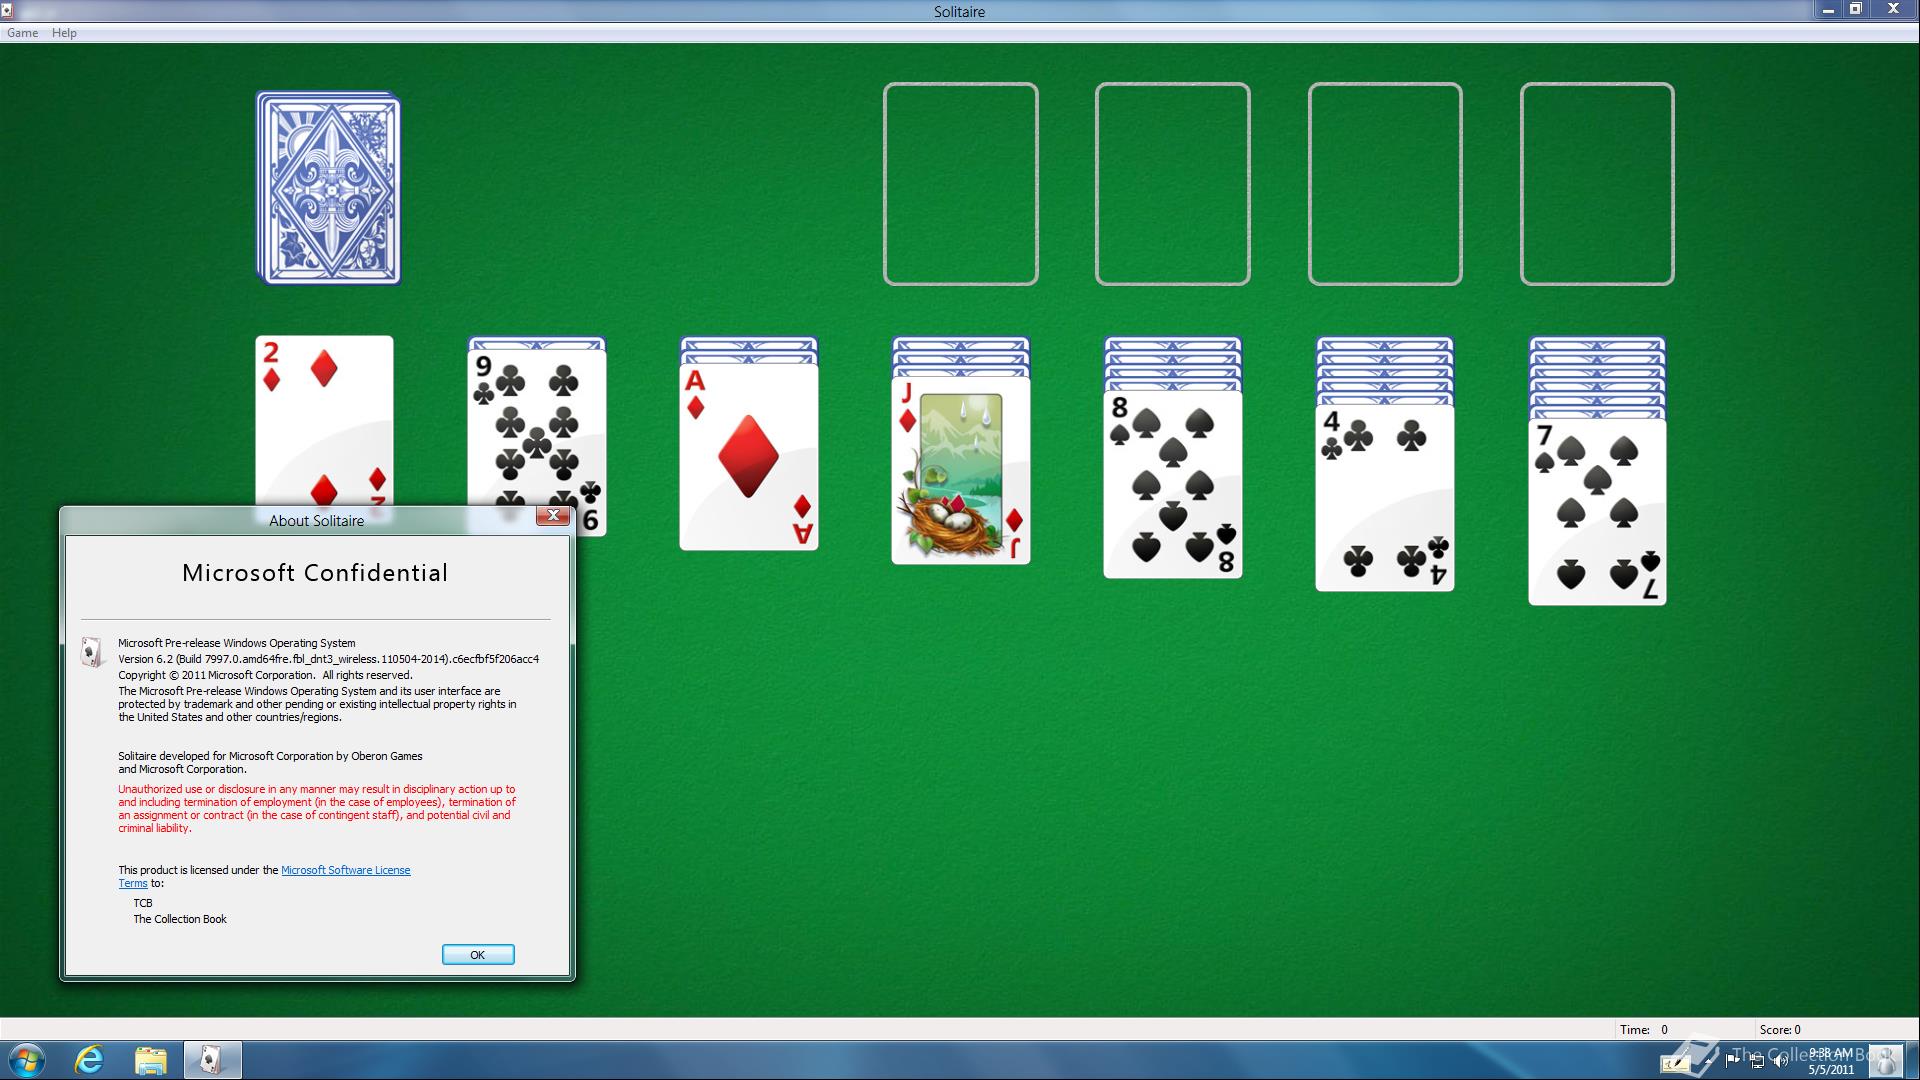Image resolution: width=1920 pixels, height=1080 pixels.
Task: Click OK in About Solitaire dialog
Action: pyautogui.click(x=478, y=955)
